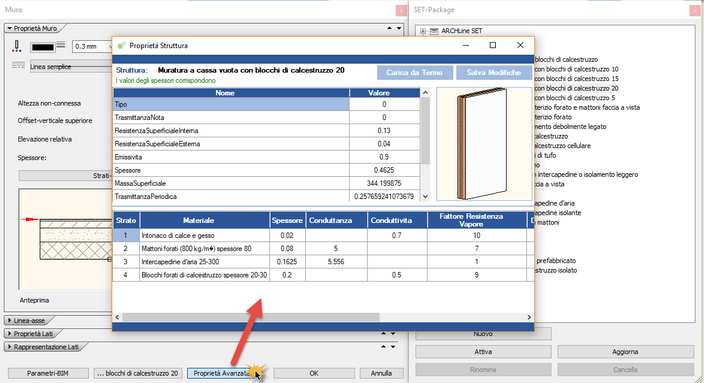
Task: Click the Conduttanza column header
Action: [x=336, y=220]
